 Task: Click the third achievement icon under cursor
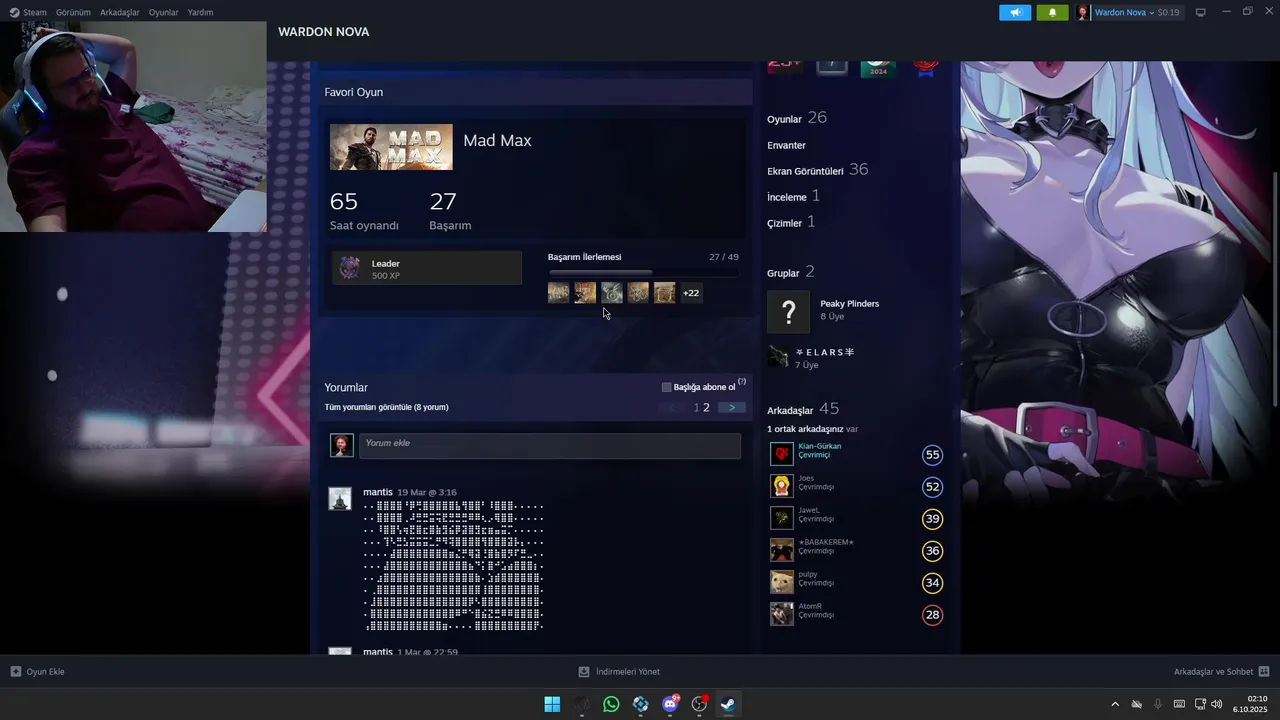pos(612,293)
